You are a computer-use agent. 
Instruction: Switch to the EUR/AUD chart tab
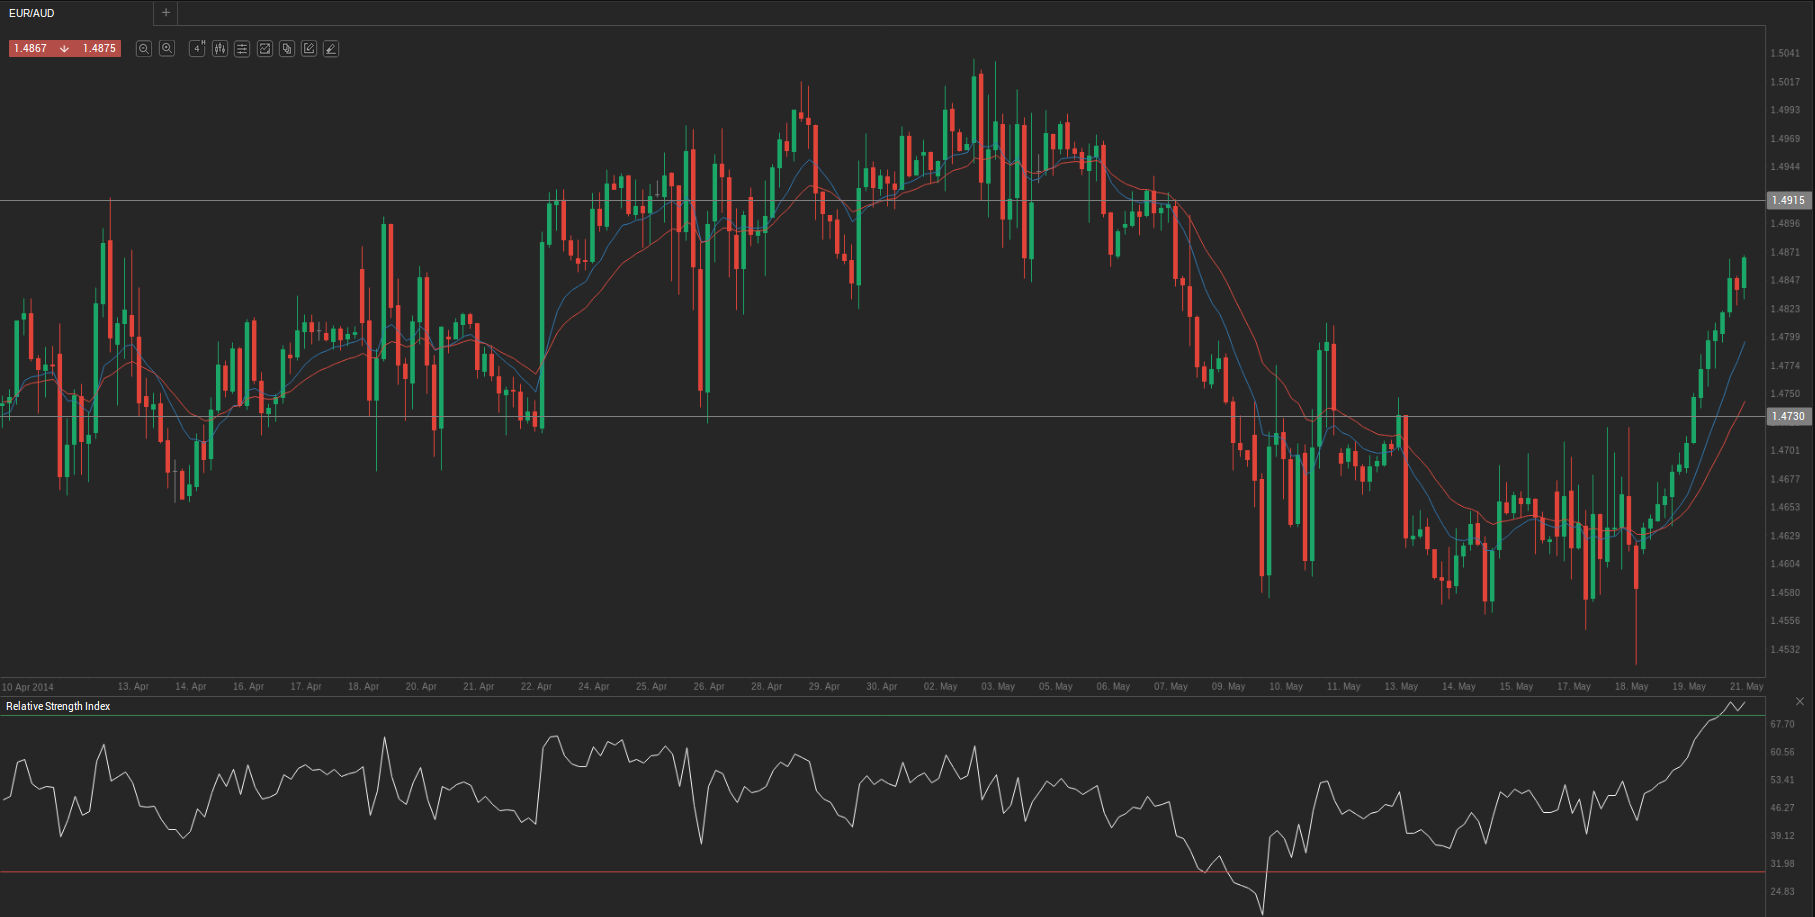32,13
